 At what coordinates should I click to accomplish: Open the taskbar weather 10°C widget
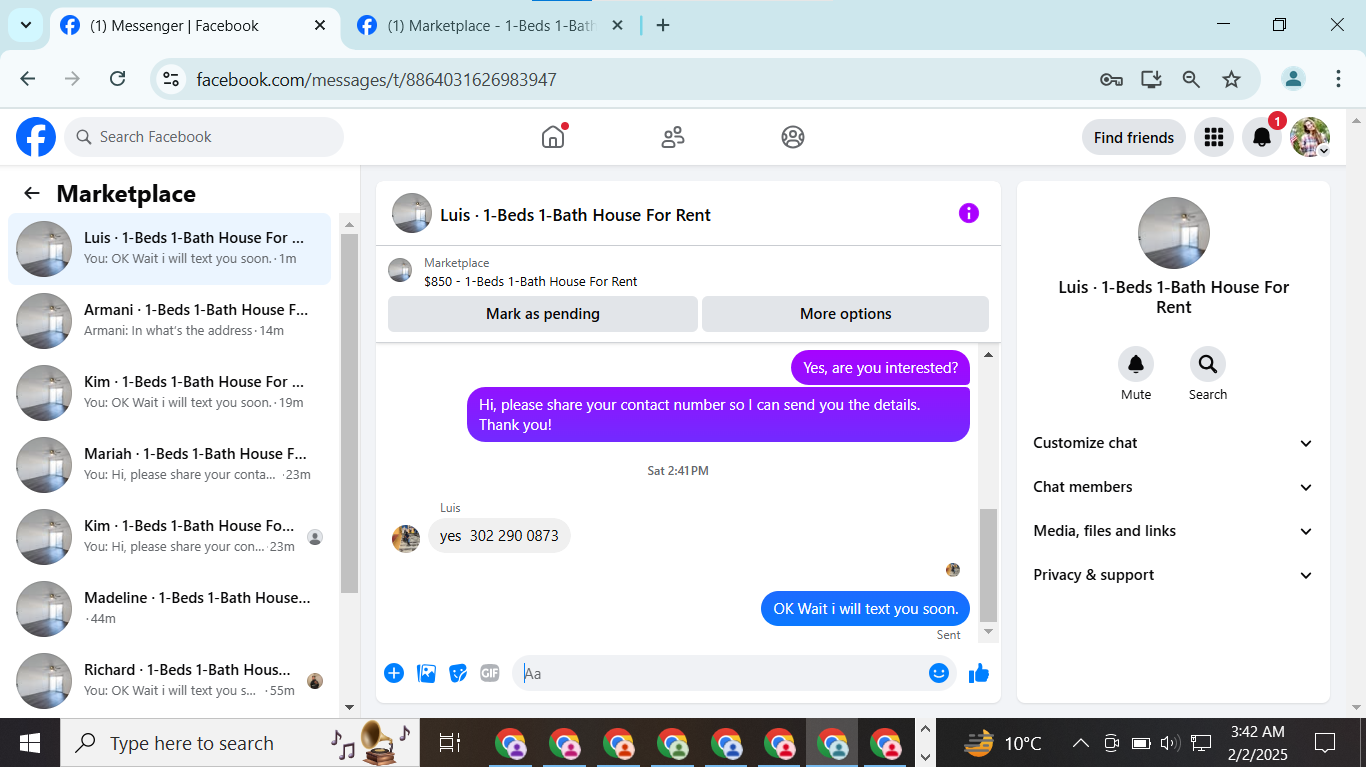tap(1003, 743)
